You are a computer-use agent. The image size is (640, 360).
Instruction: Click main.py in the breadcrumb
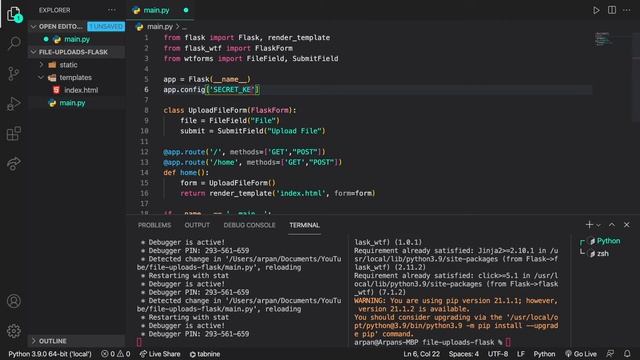(x=160, y=27)
